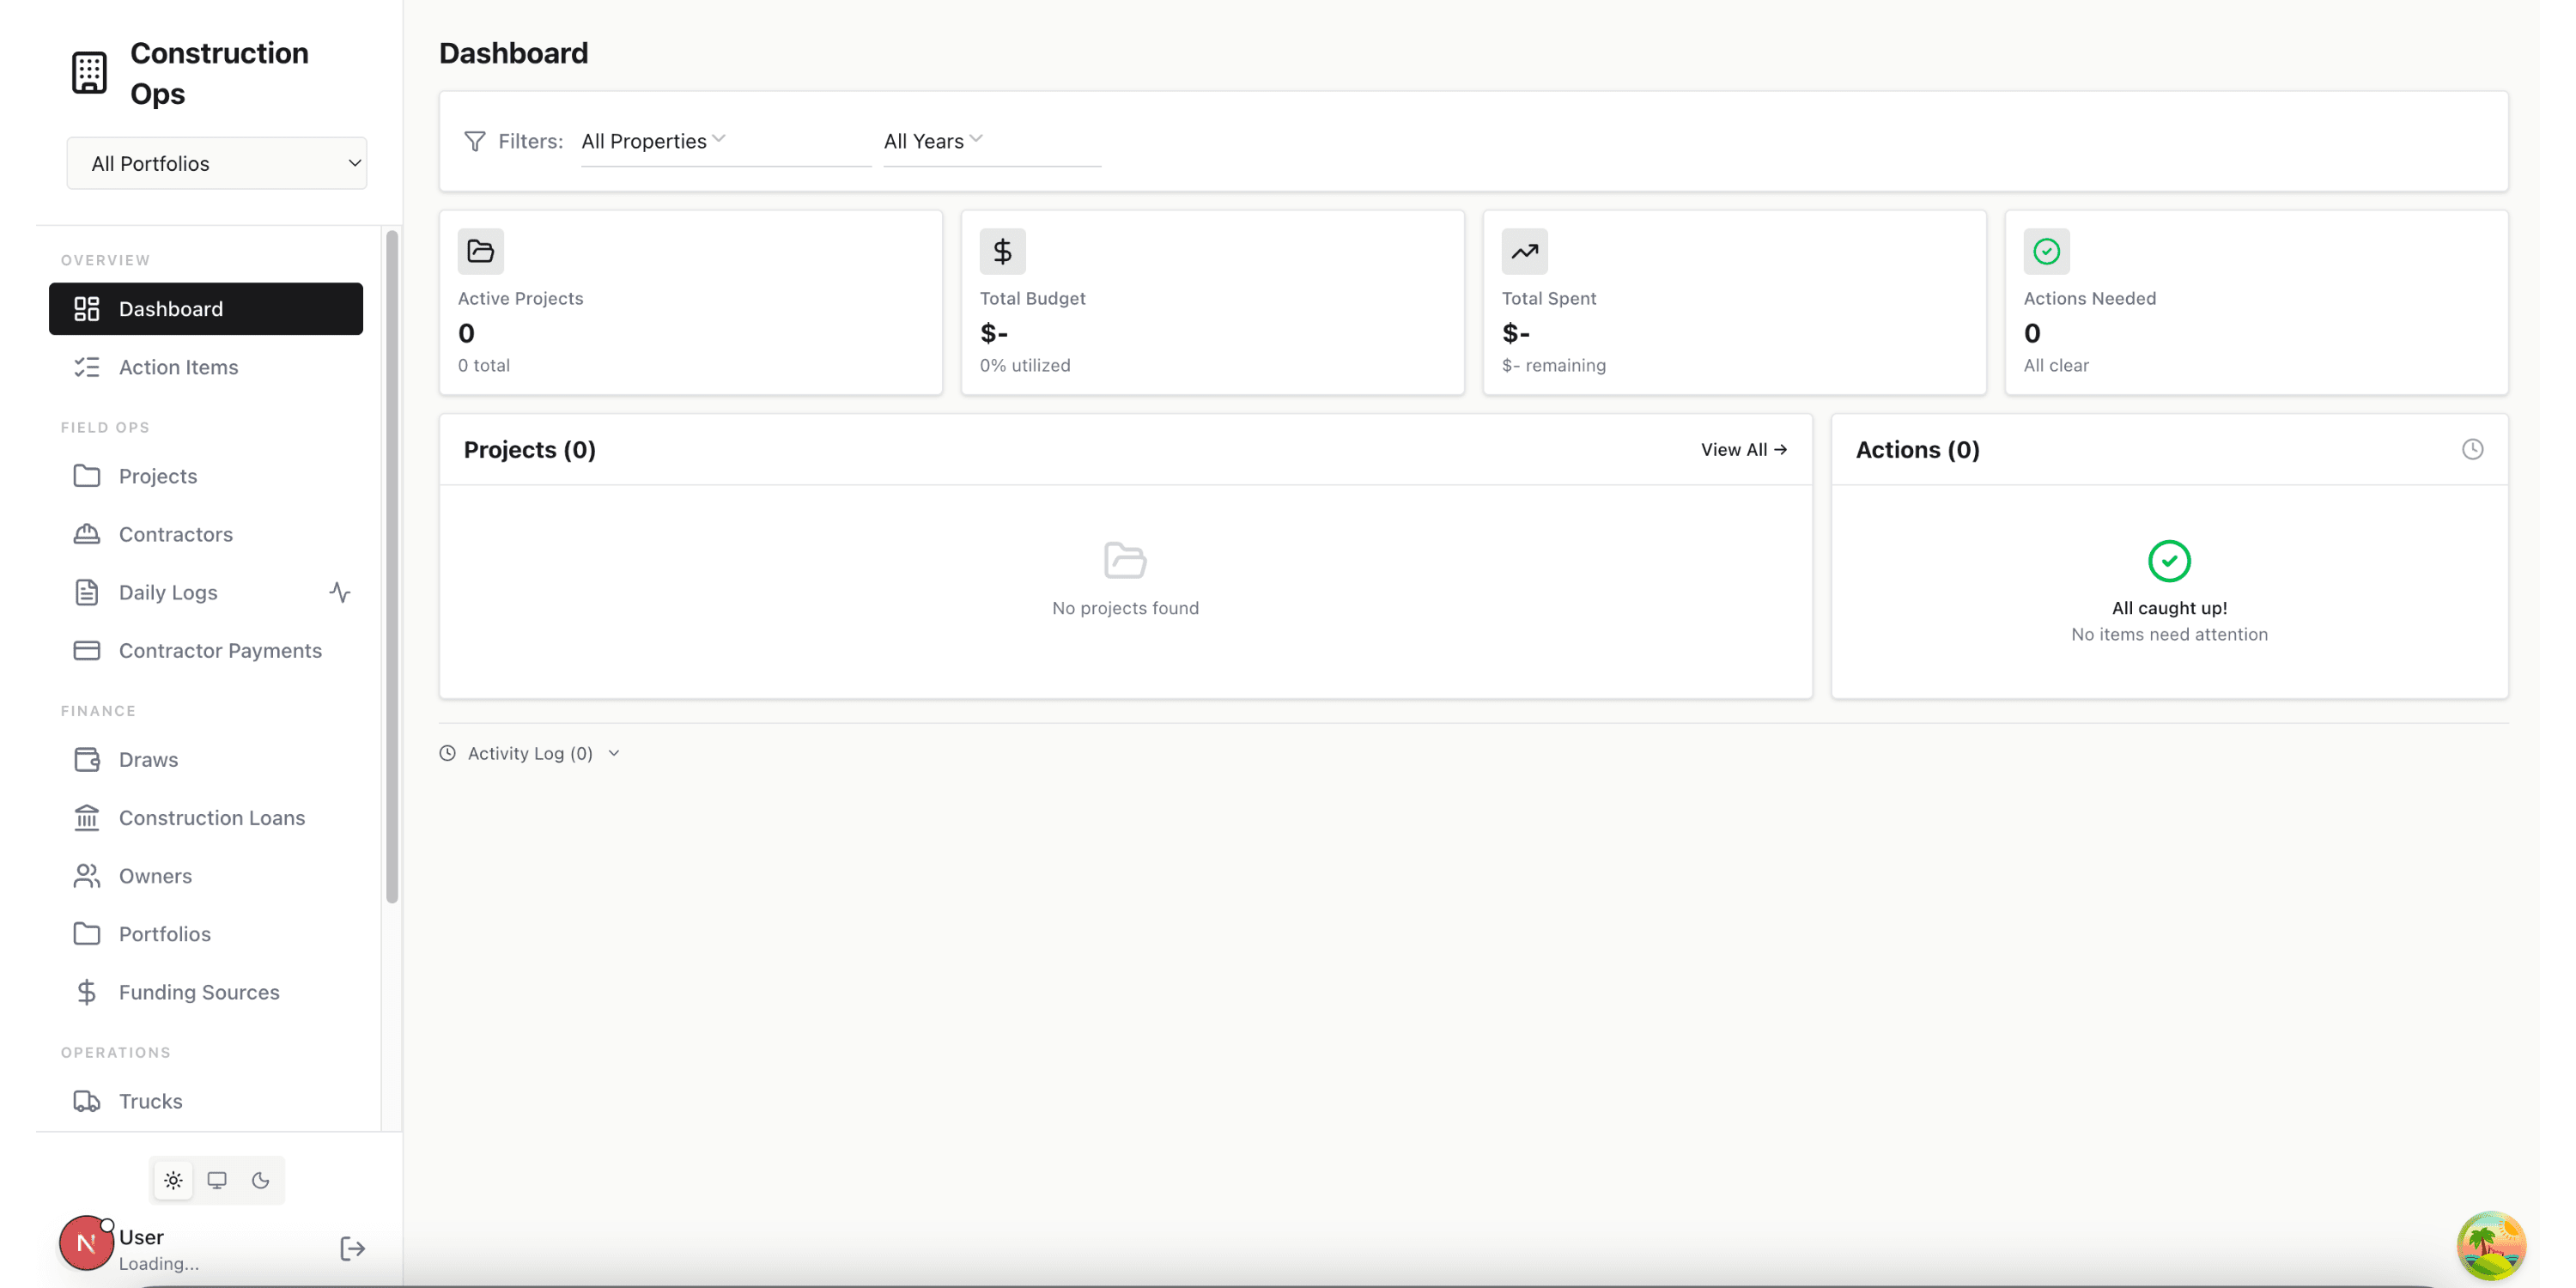
Task: Click the activity pulse icon beside Daily Logs
Action: click(340, 592)
